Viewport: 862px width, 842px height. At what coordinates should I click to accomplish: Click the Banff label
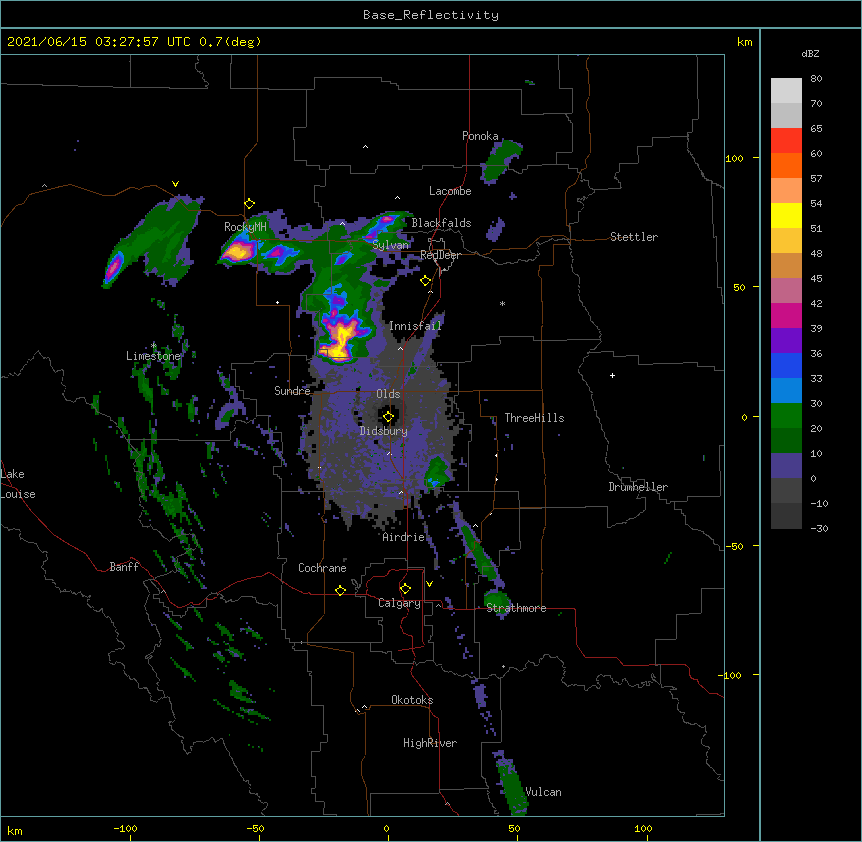click(124, 567)
